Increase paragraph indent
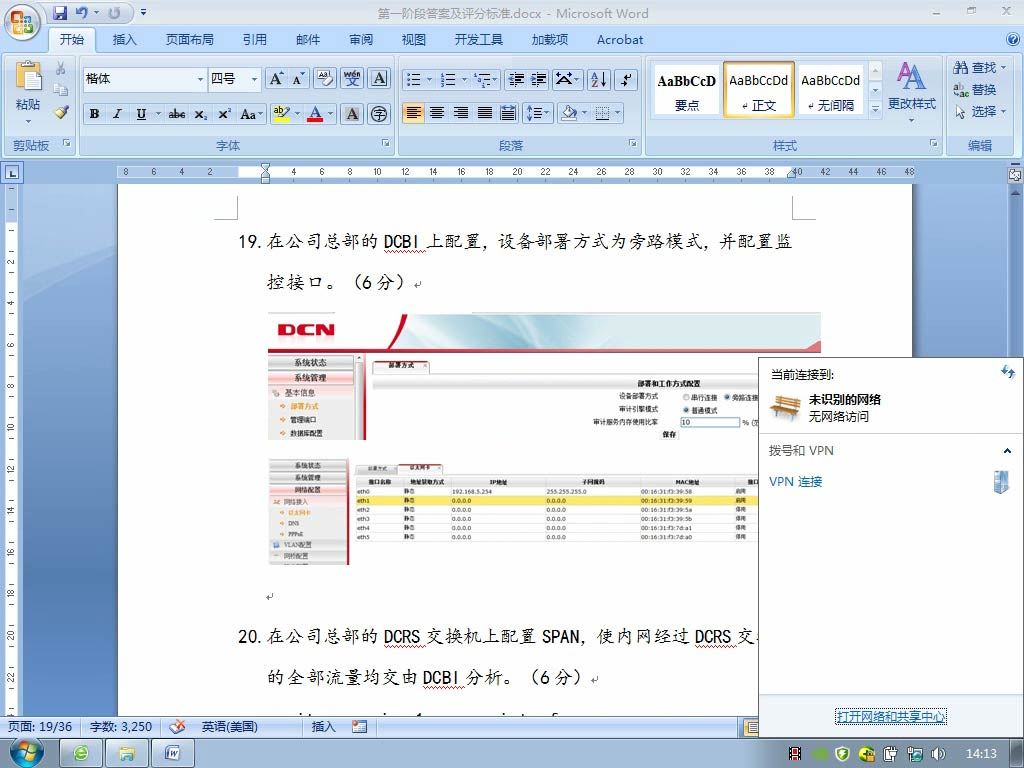The height and width of the screenshot is (768, 1024). pyautogui.click(x=539, y=80)
